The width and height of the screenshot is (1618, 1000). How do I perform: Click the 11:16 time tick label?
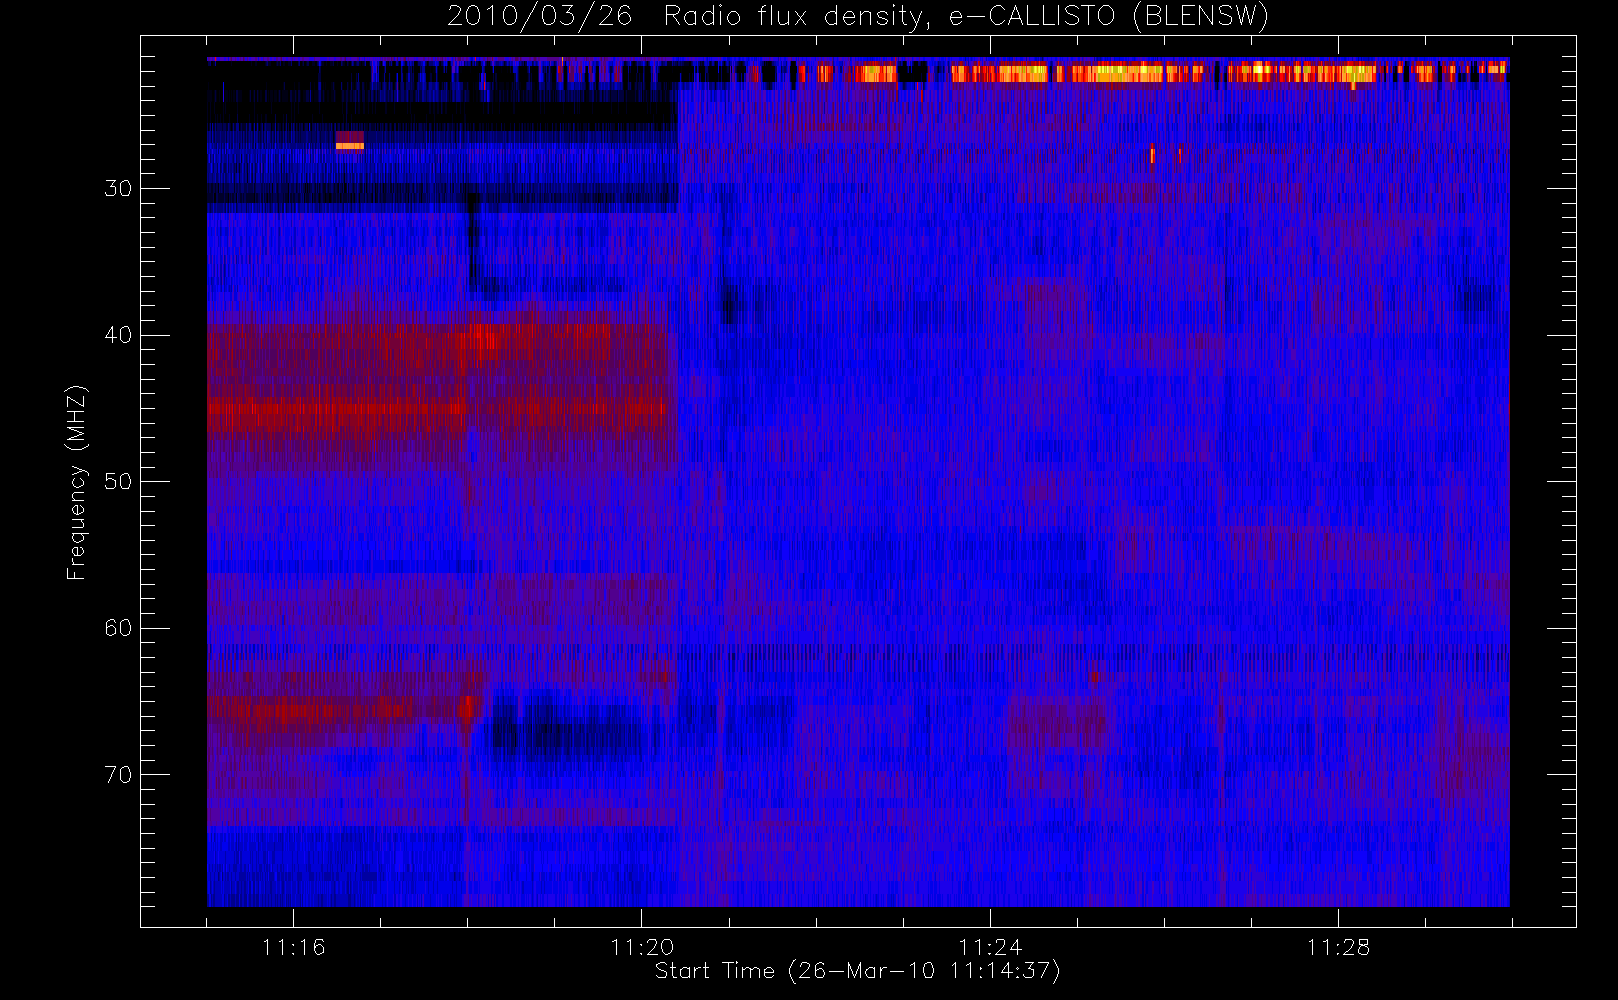click(x=293, y=947)
